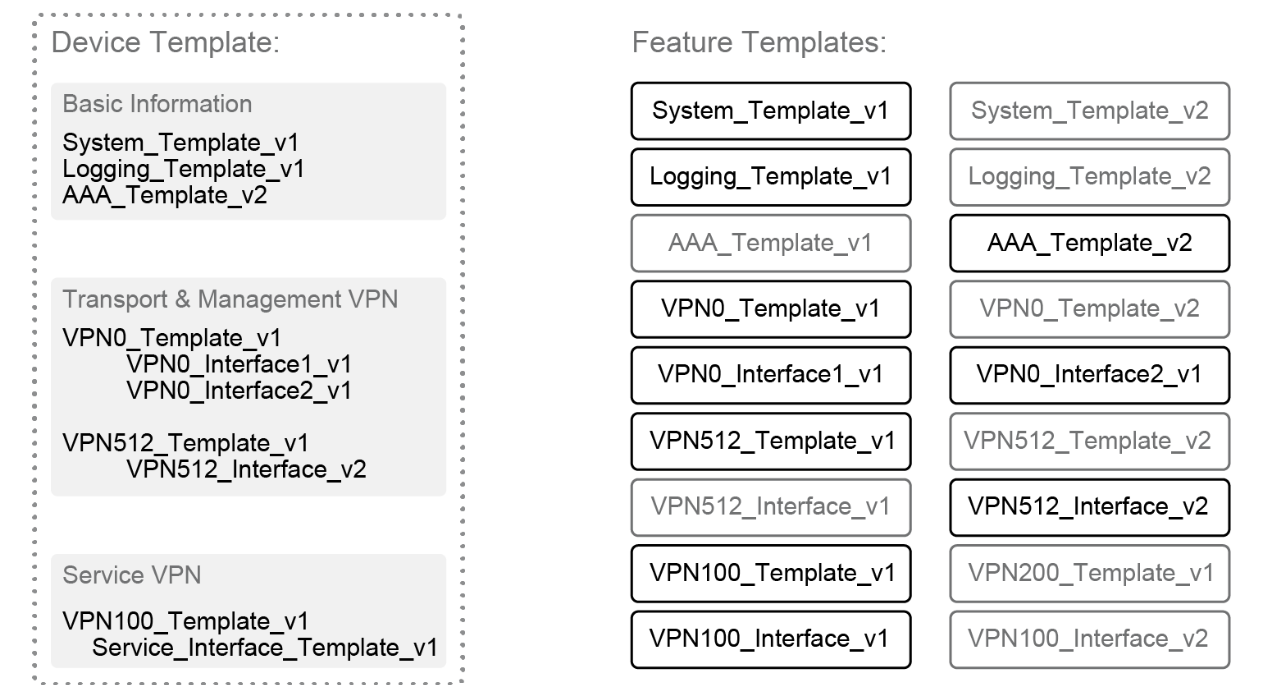1263x685 pixels.
Task: Click the greyed AAA_Template_v1 box
Action: coord(771,242)
